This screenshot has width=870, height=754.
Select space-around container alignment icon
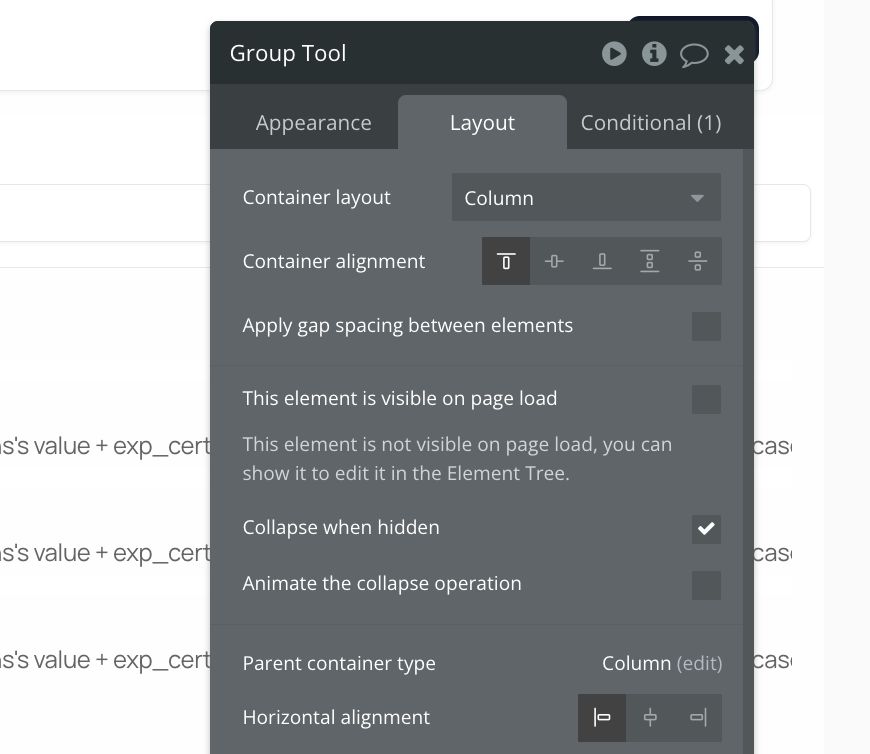697,261
